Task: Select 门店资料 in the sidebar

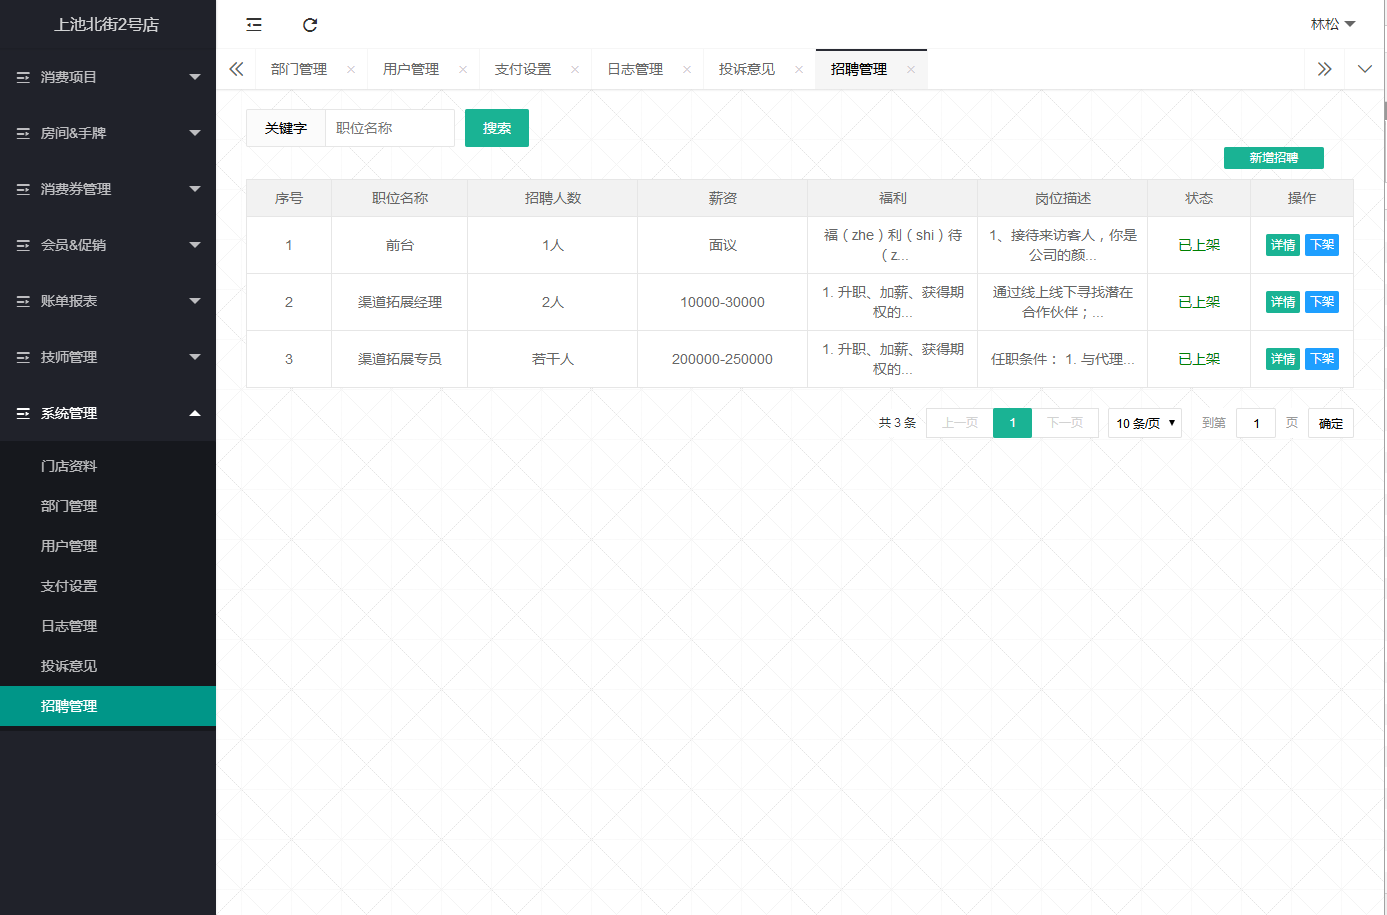Action: tap(69, 466)
